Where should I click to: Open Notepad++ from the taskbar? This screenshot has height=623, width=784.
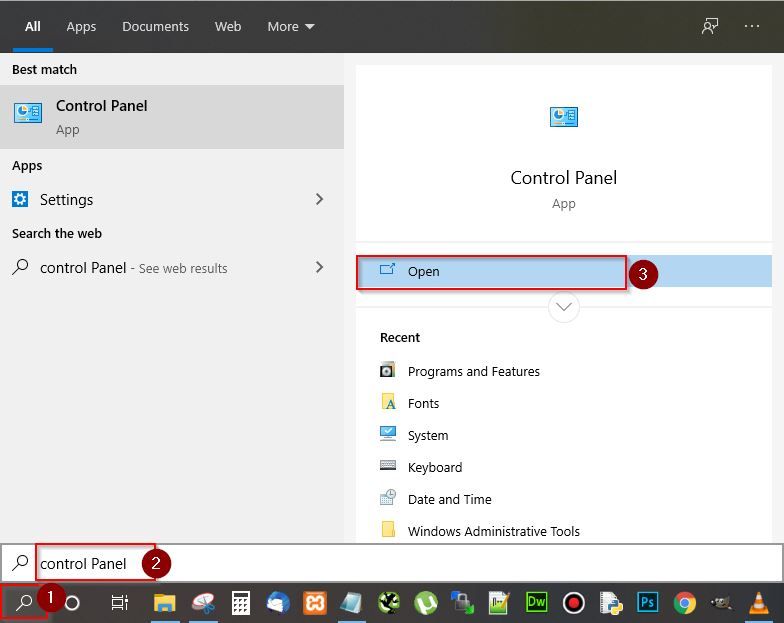point(499,603)
